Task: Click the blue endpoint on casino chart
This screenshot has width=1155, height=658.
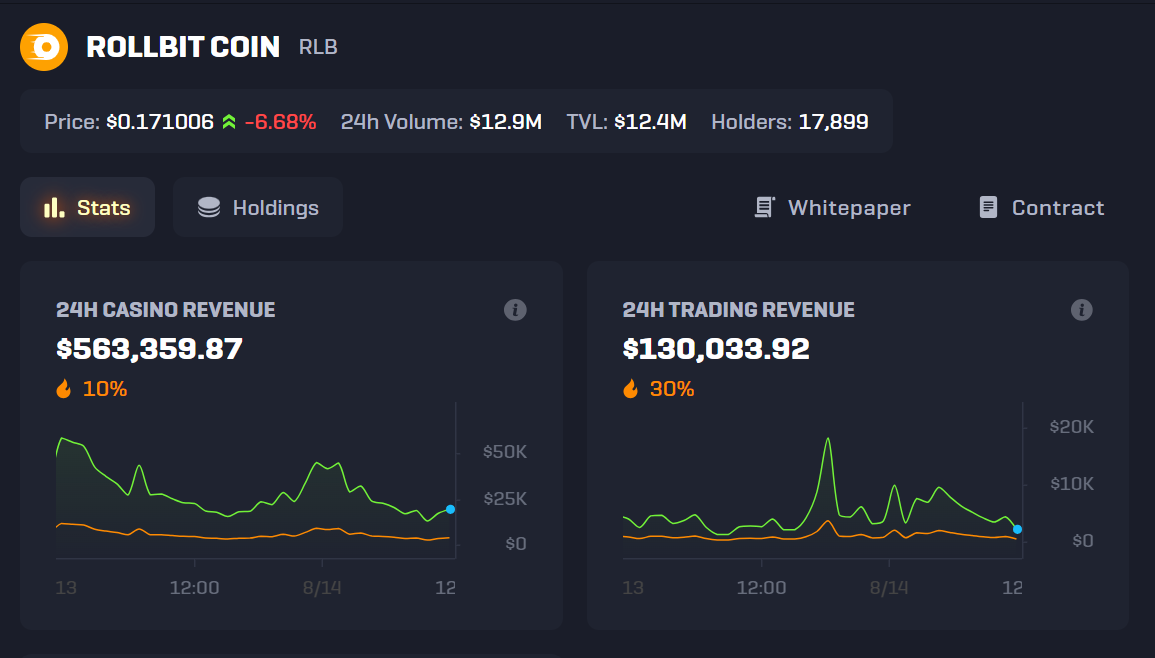Action: pyautogui.click(x=450, y=509)
